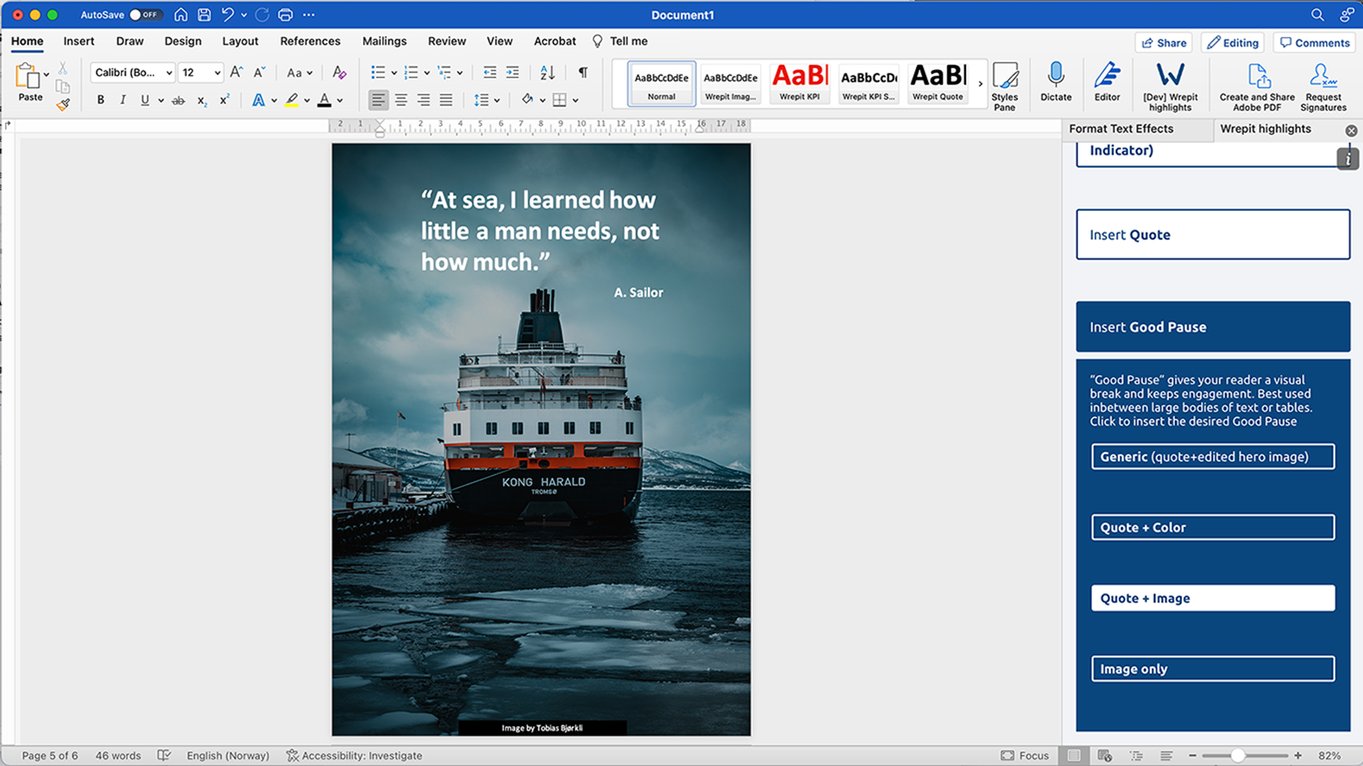Open the font name combo box

click(x=133, y=73)
